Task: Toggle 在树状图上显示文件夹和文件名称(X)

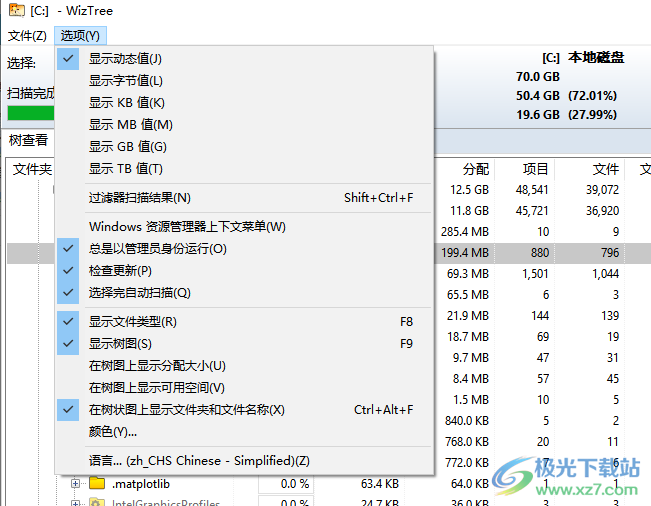Action: pyautogui.click(x=245, y=410)
